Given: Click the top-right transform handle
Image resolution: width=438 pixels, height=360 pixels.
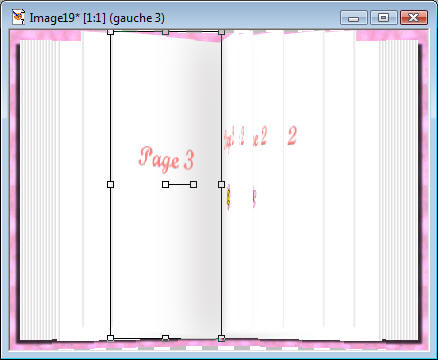Looking at the screenshot, I should tap(221, 32).
